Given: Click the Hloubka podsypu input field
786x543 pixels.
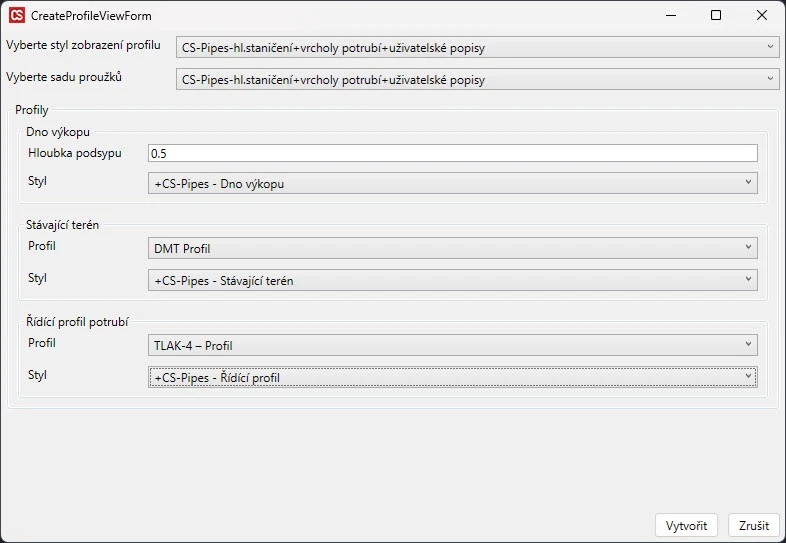Looking at the screenshot, I should [452, 153].
